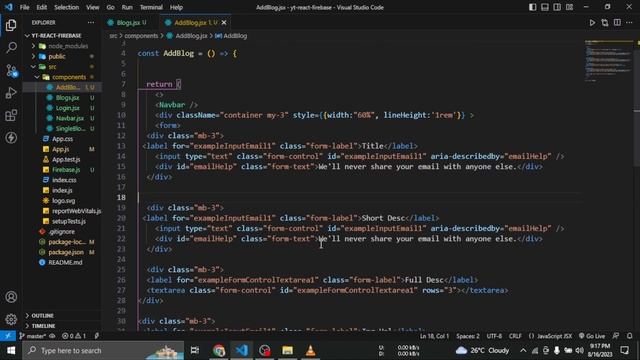Collapse the src folder
The image size is (640, 360).
pyautogui.click(x=62, y=67)
